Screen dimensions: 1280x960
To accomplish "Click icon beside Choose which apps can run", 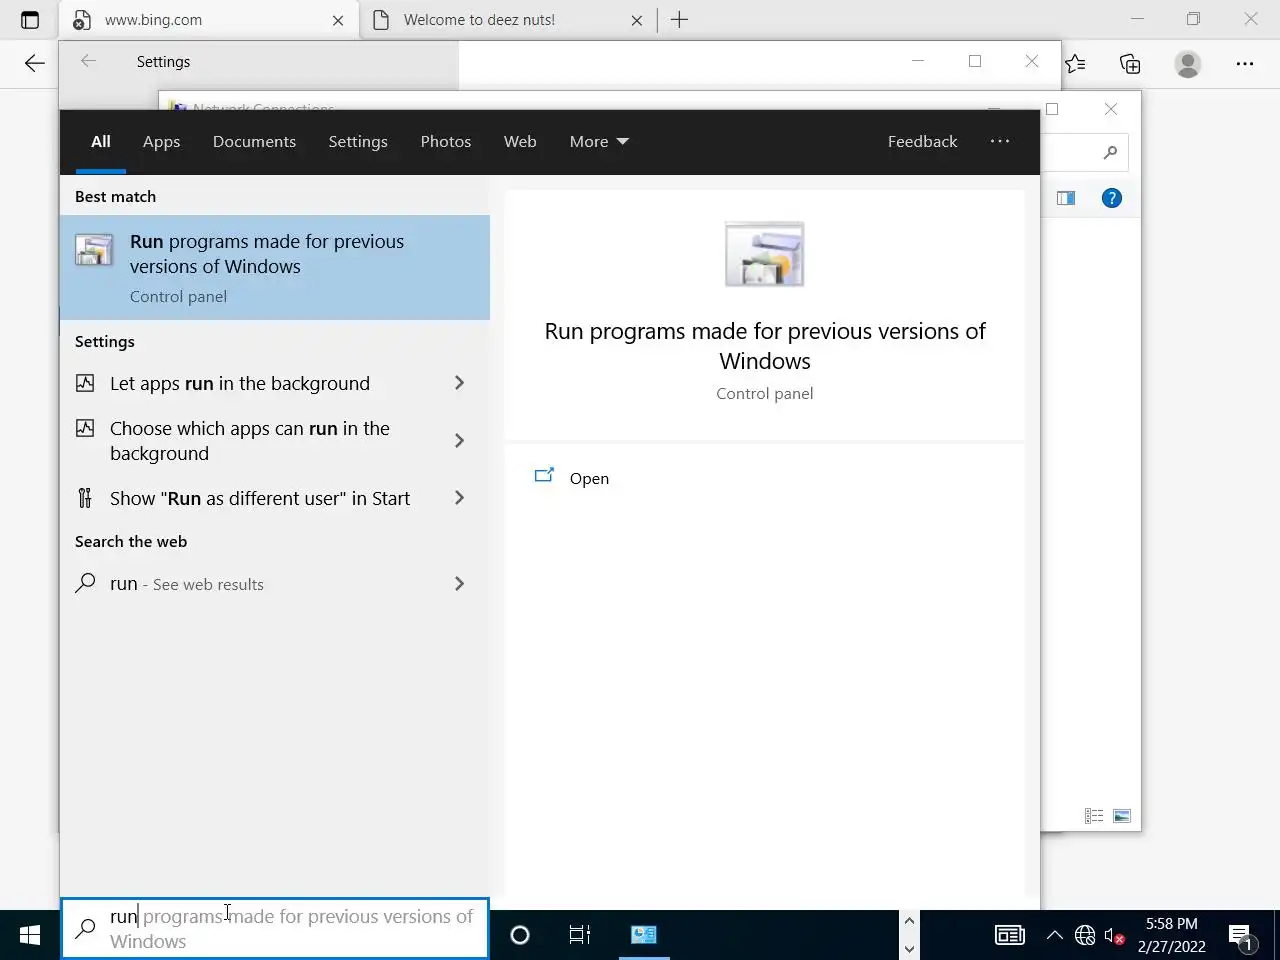I will pos(85,428).
